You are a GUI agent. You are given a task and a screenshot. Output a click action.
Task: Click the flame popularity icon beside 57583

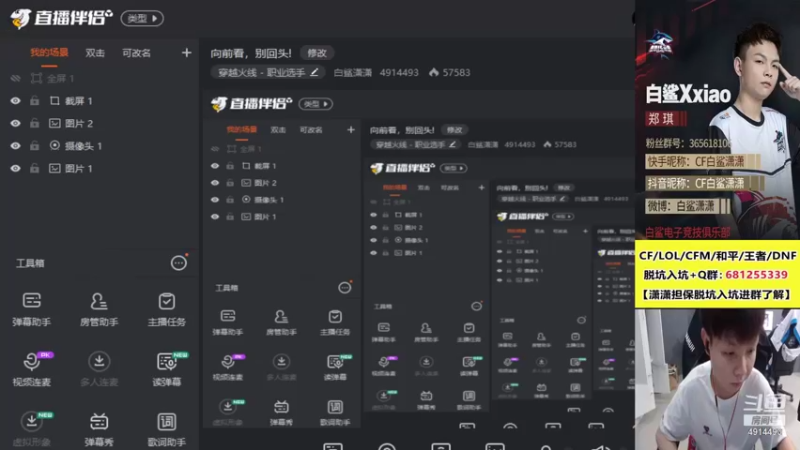[434, 72]
